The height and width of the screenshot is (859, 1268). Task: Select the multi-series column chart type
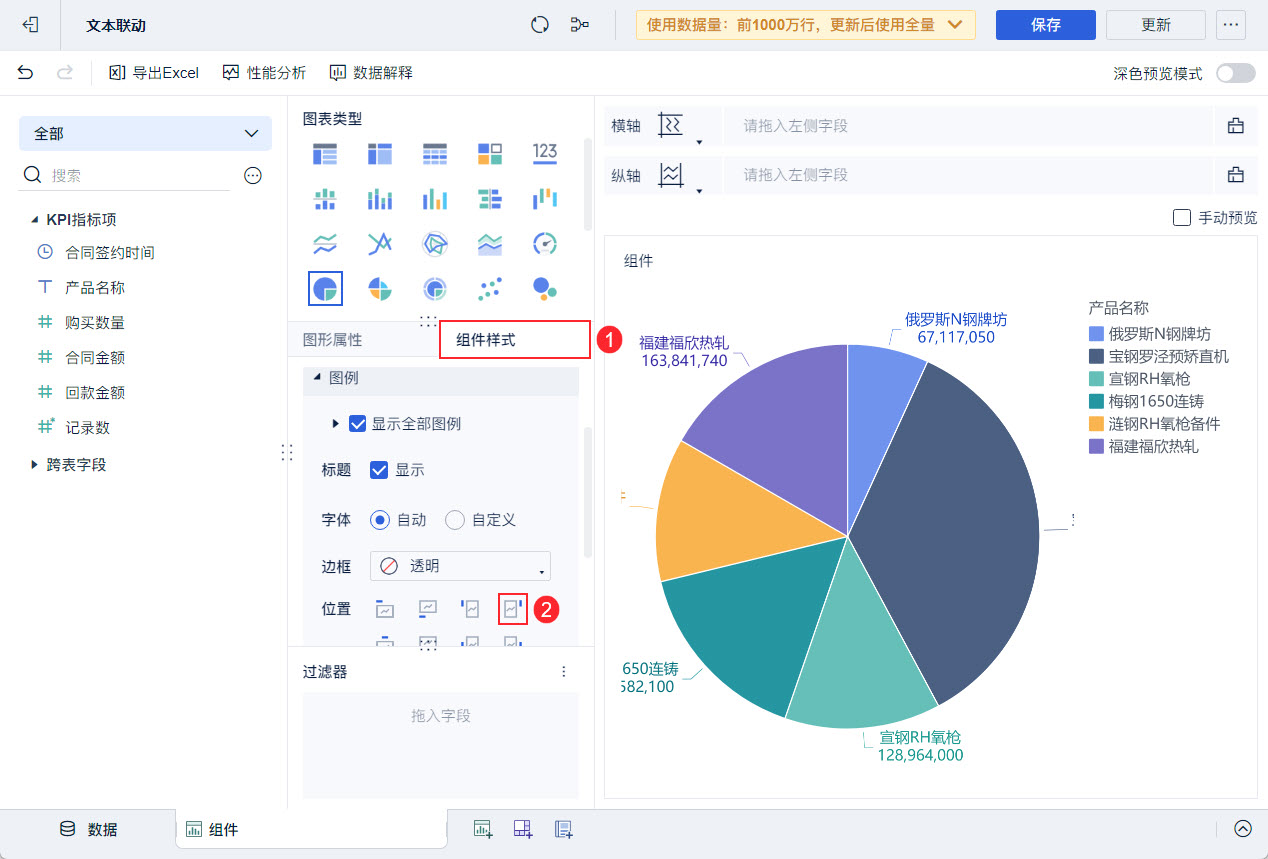click(435, 198)
